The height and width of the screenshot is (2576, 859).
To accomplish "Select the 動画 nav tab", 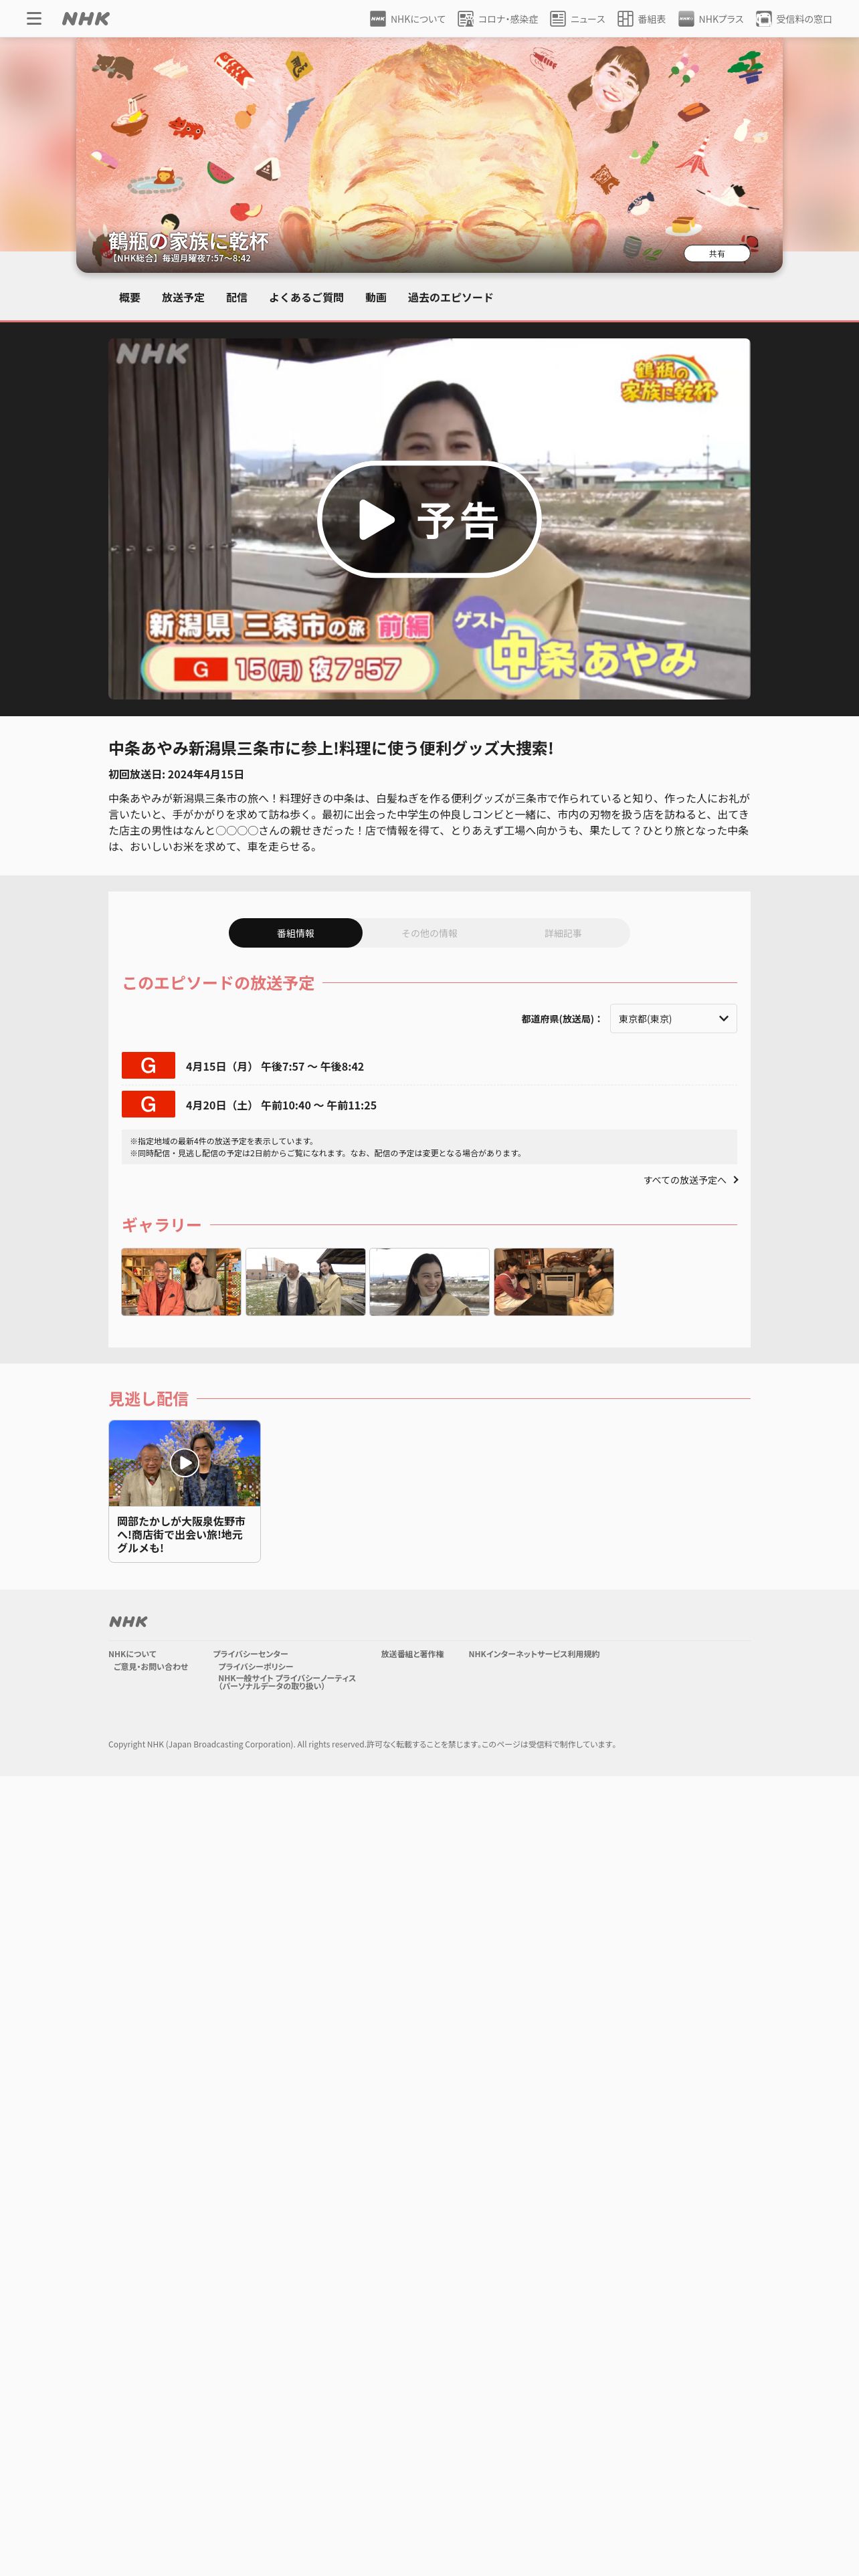I will pos(376,298).
